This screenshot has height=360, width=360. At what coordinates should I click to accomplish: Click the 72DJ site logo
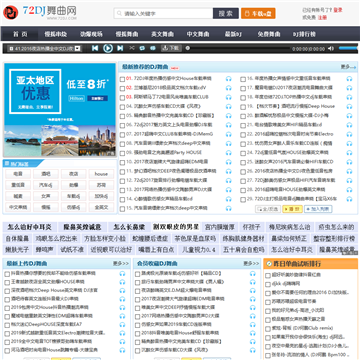tap(40, 12)
